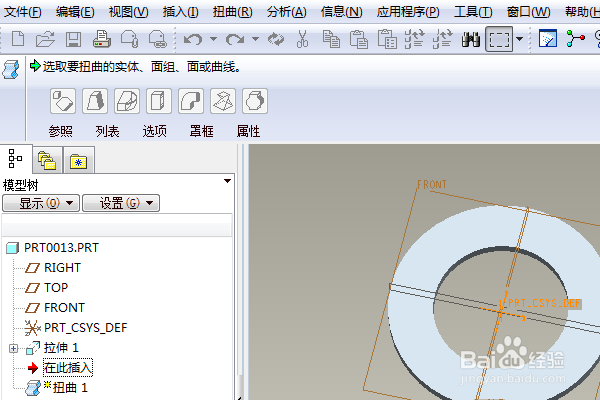The image size is (600, 400).
Task: Open the 设置(G) dropdown button
Action: 121,203
